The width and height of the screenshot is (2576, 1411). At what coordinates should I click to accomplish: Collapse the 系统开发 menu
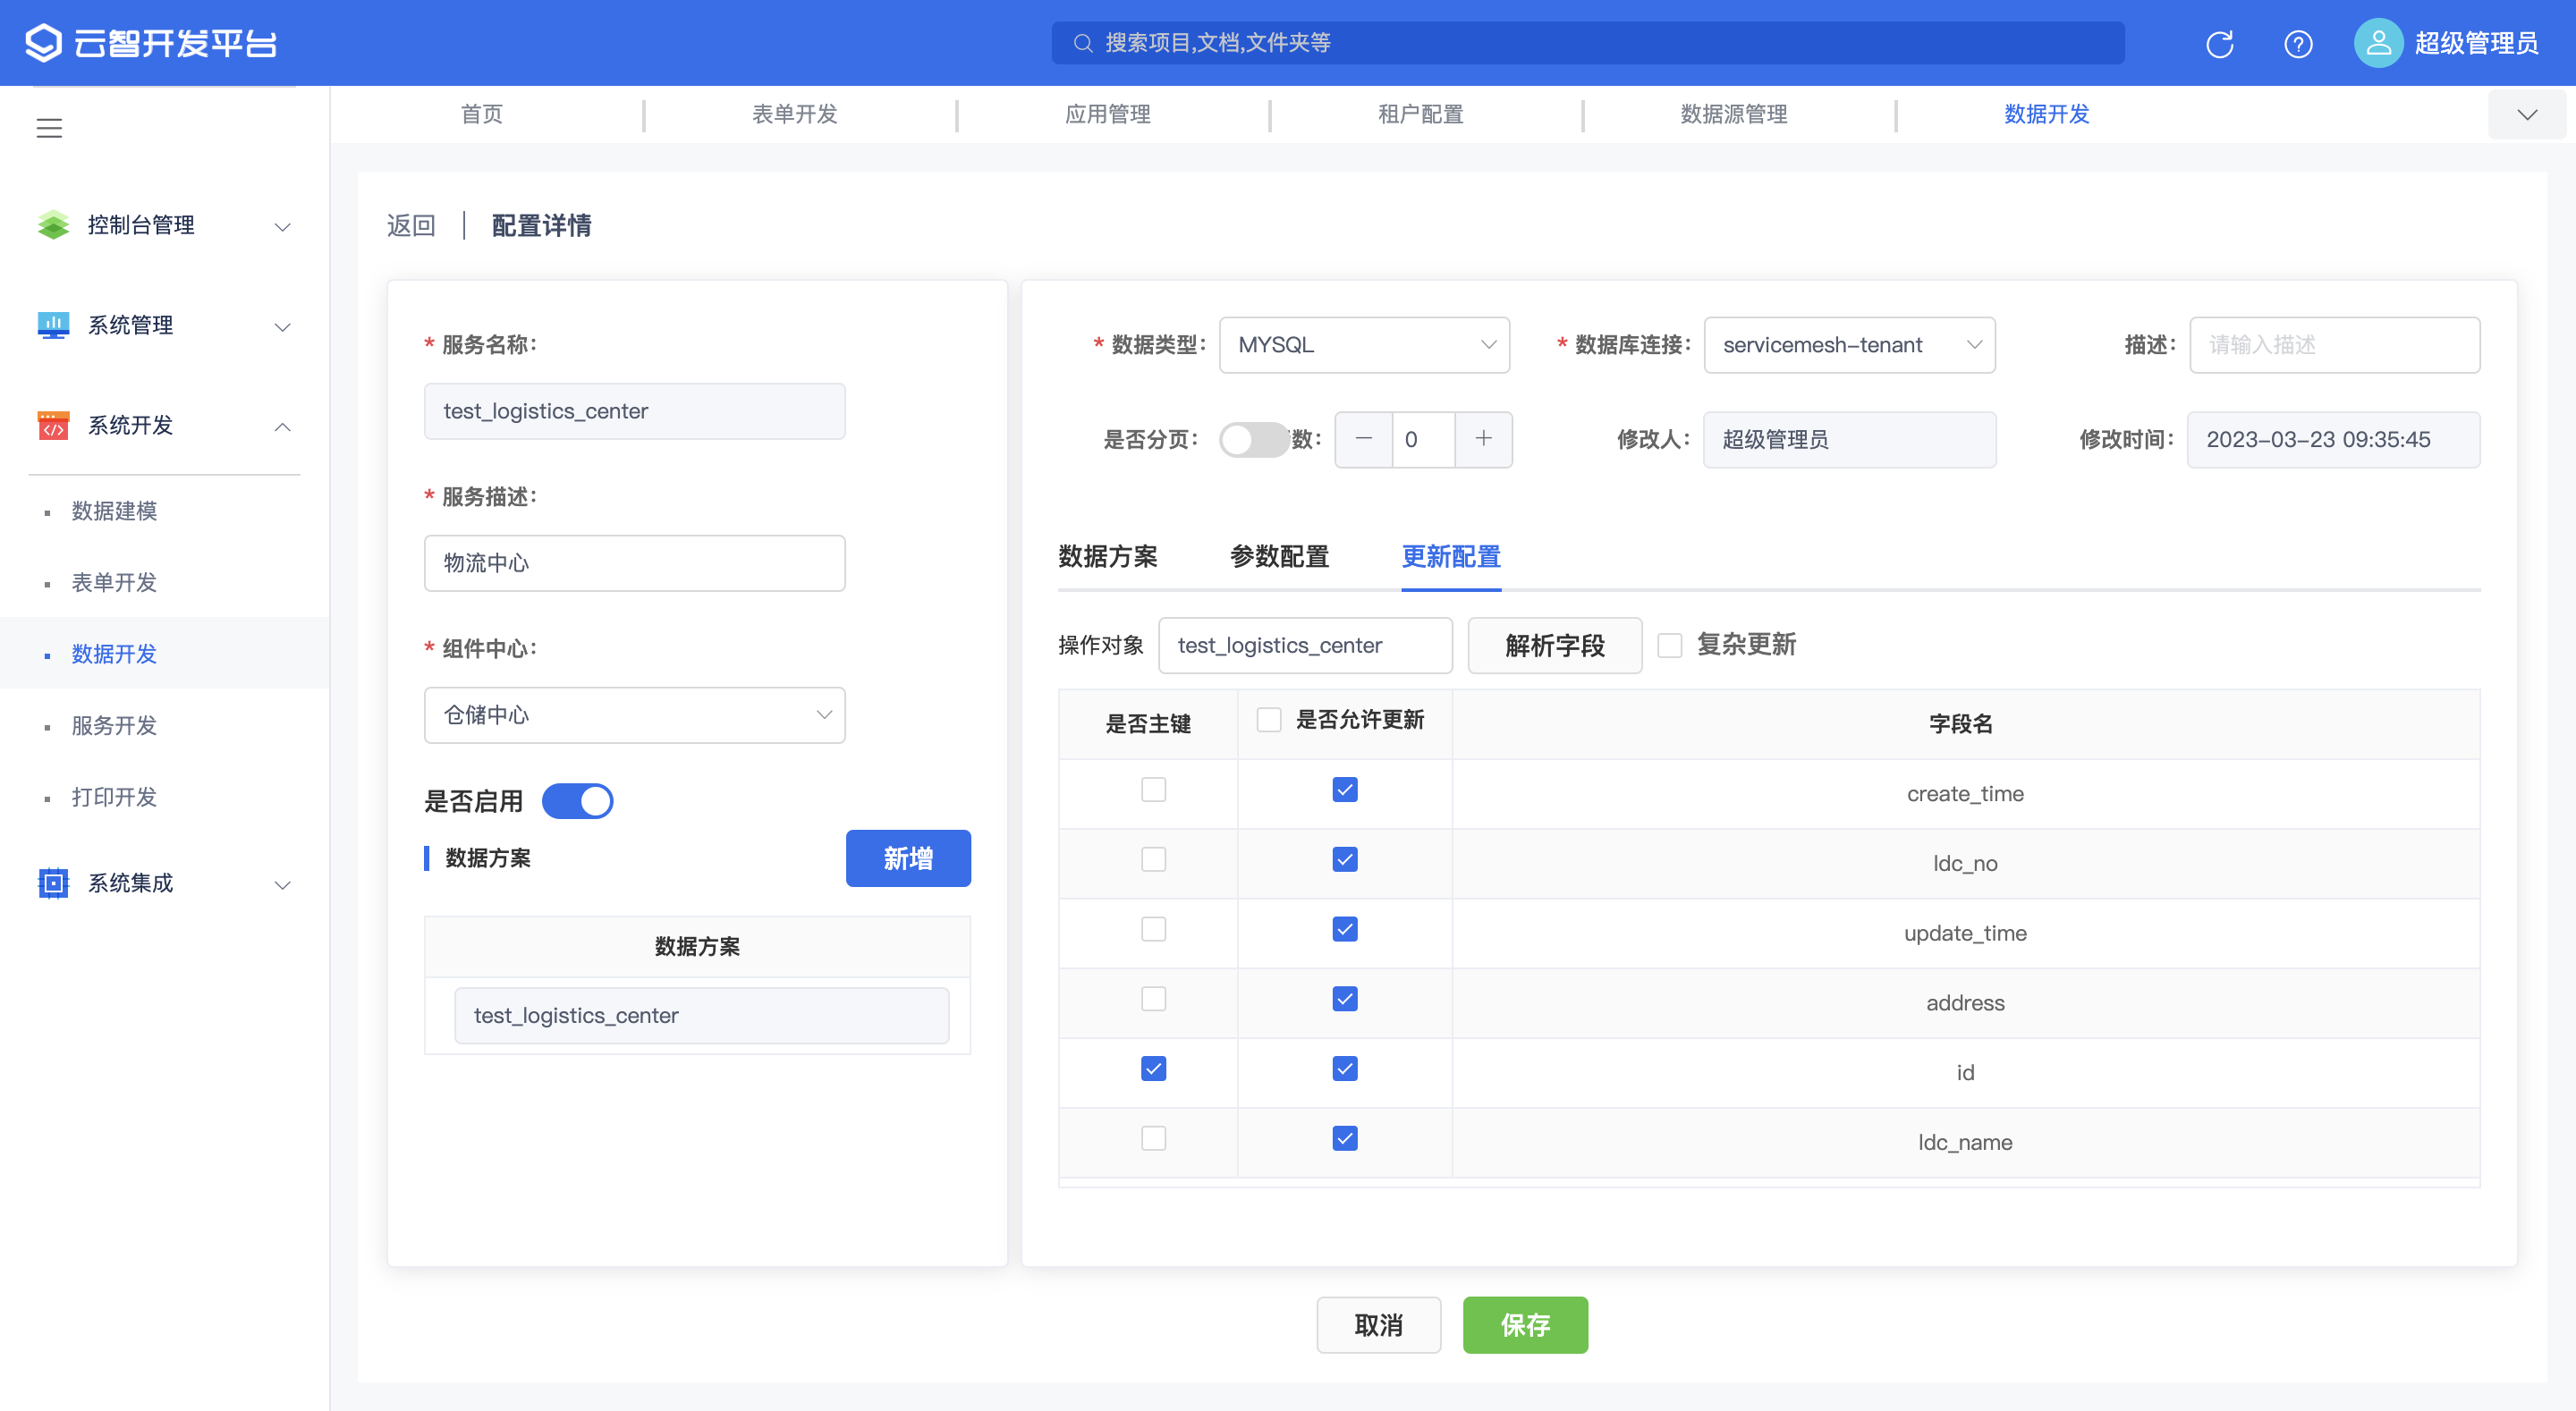(x=283, y=427)
